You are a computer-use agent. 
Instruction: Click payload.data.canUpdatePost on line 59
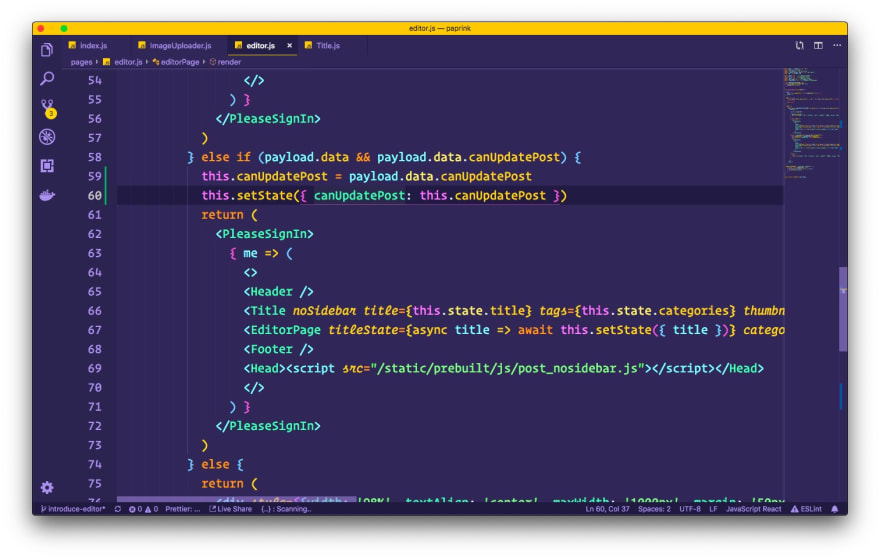(x=440, y=176)
